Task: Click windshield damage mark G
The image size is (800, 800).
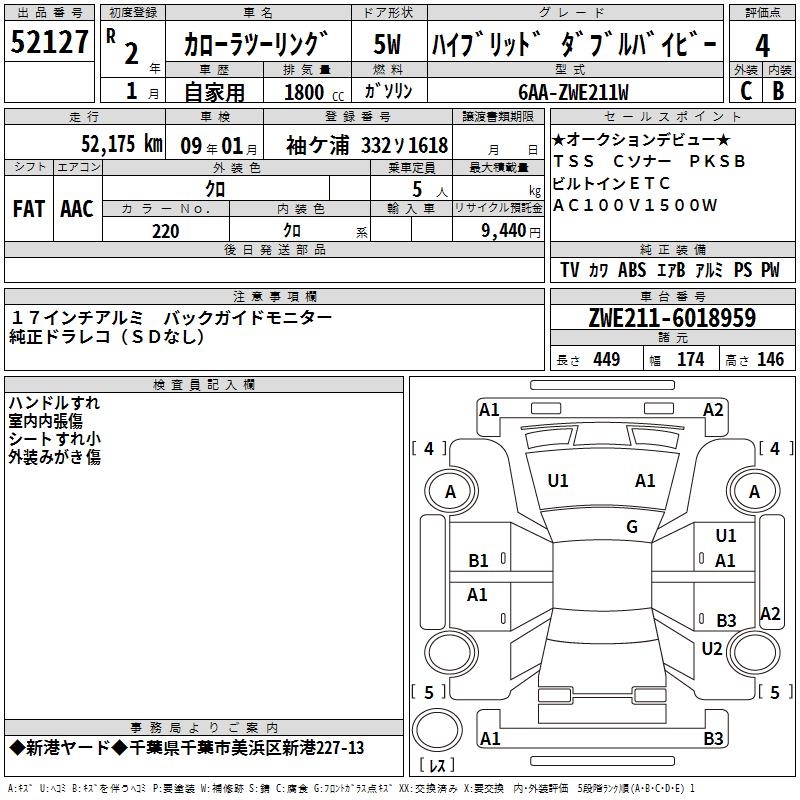Action: click(x=632, y=527)
